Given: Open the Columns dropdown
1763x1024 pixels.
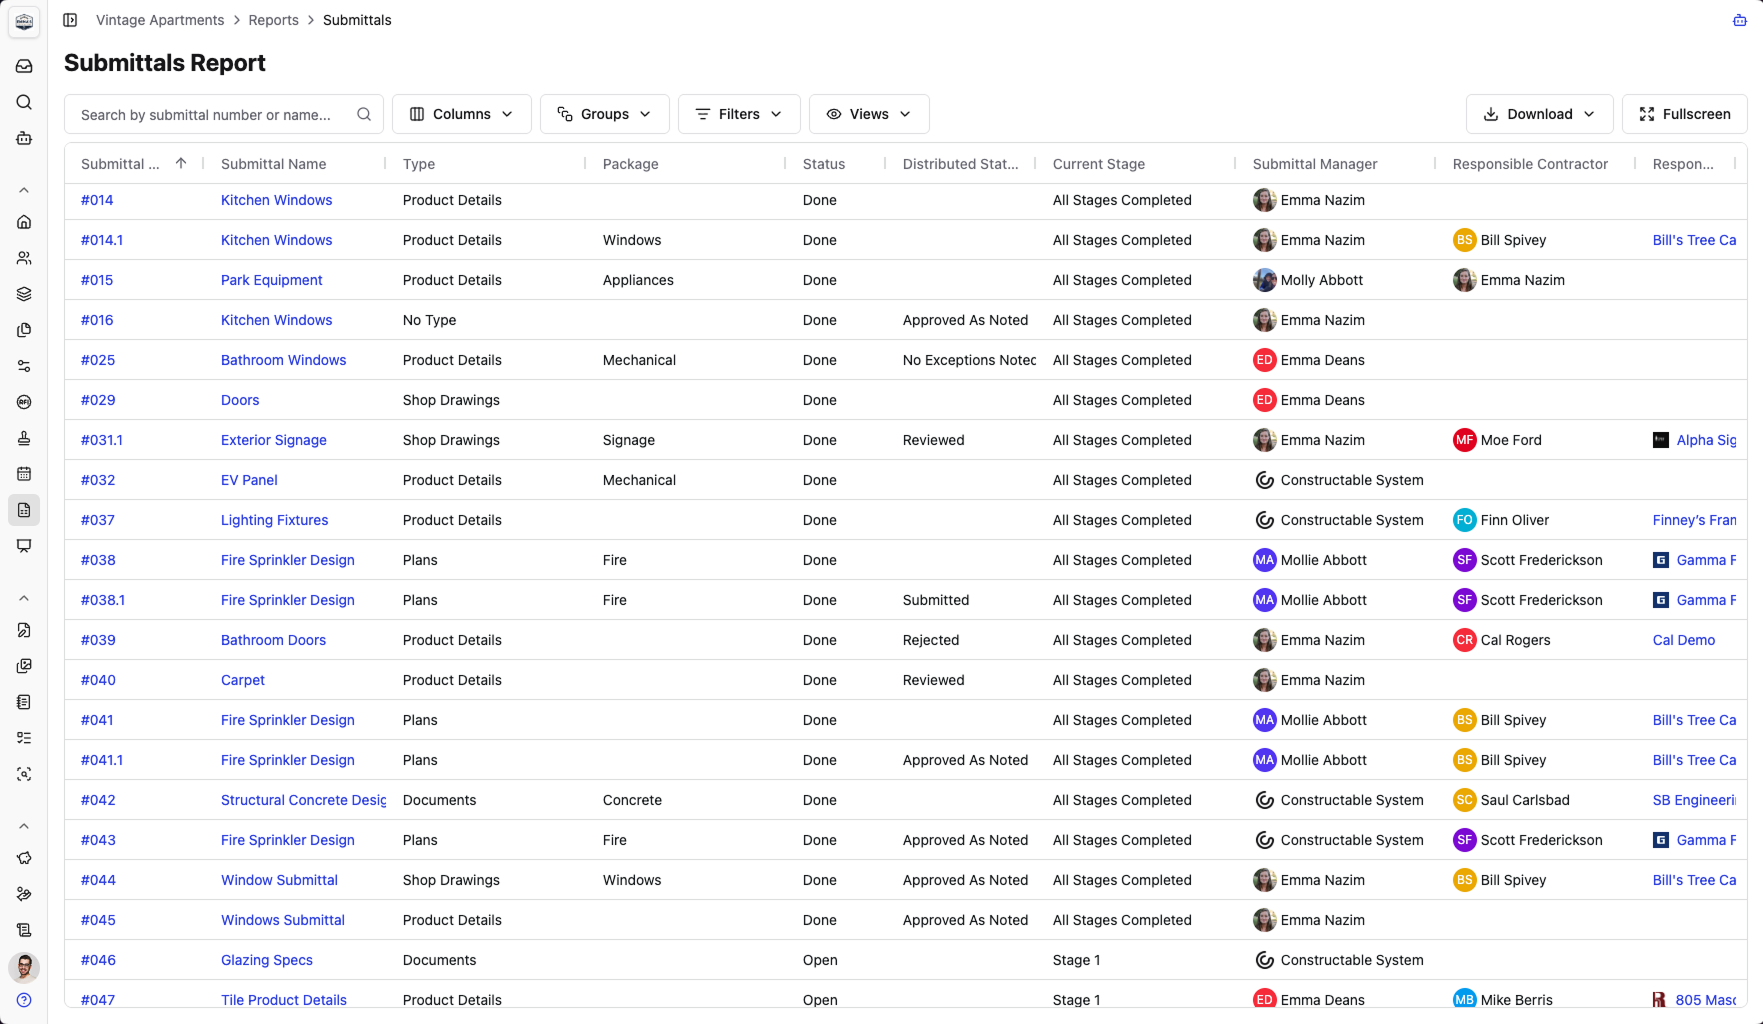Looking at the screenshot, I should point(461,114).
